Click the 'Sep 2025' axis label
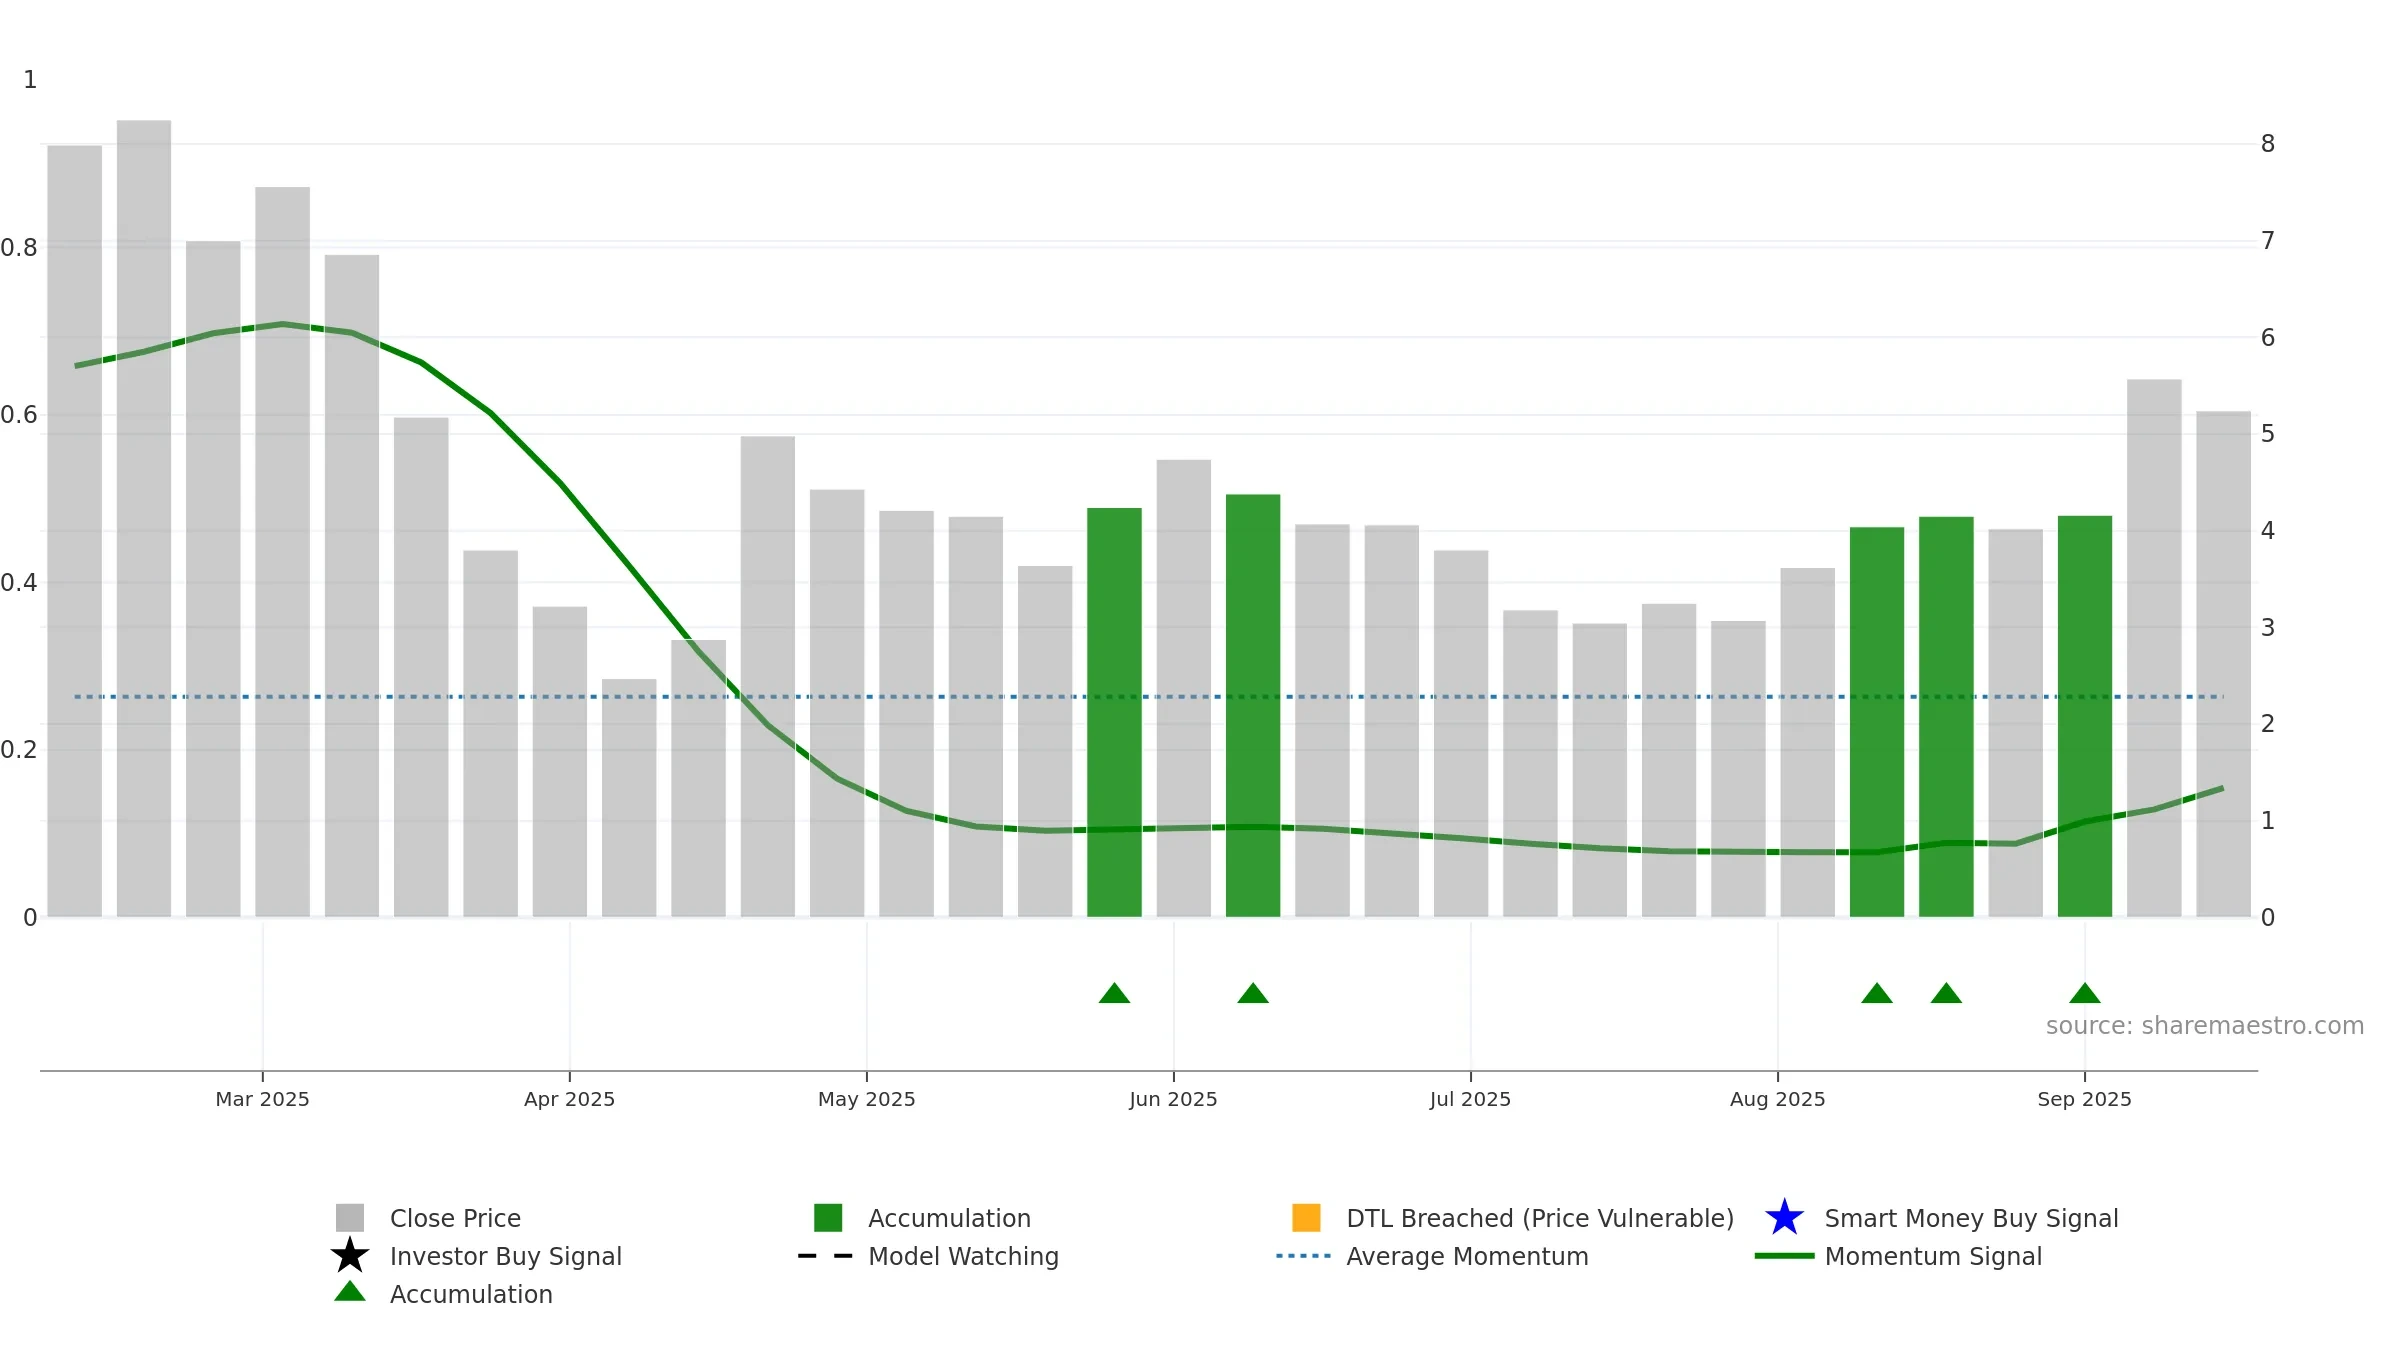2400x1350 pixels. 2085,1099
